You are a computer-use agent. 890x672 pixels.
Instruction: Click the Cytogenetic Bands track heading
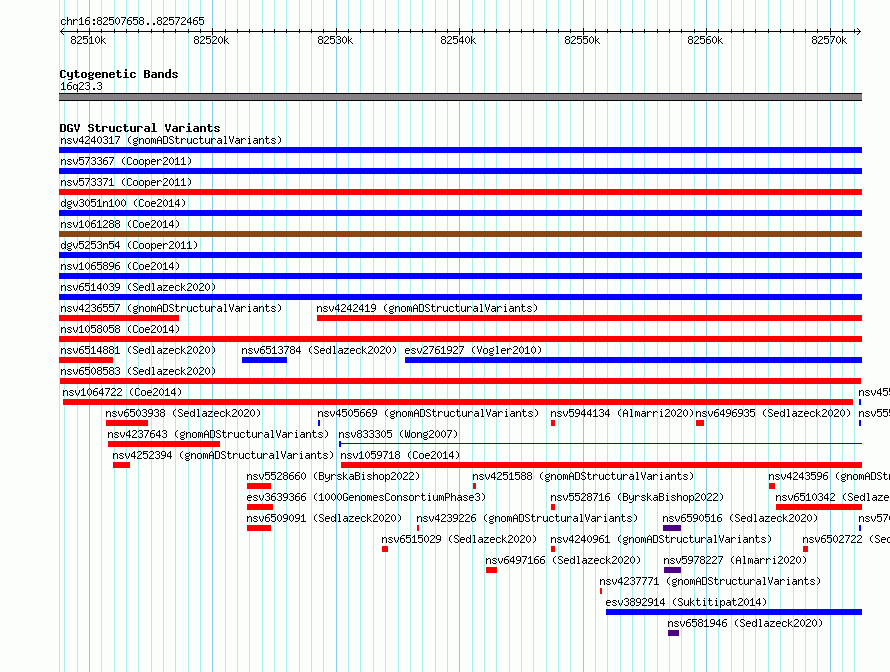[x=119, y=74]
